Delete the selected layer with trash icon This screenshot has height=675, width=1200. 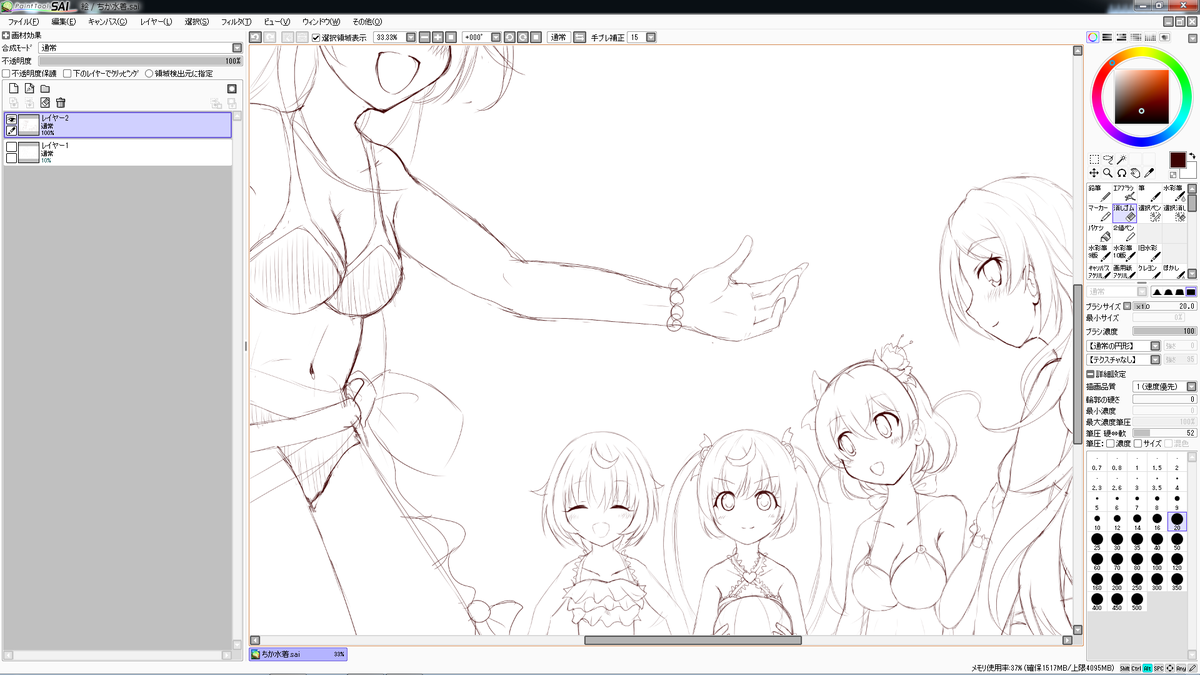[61, 102]
